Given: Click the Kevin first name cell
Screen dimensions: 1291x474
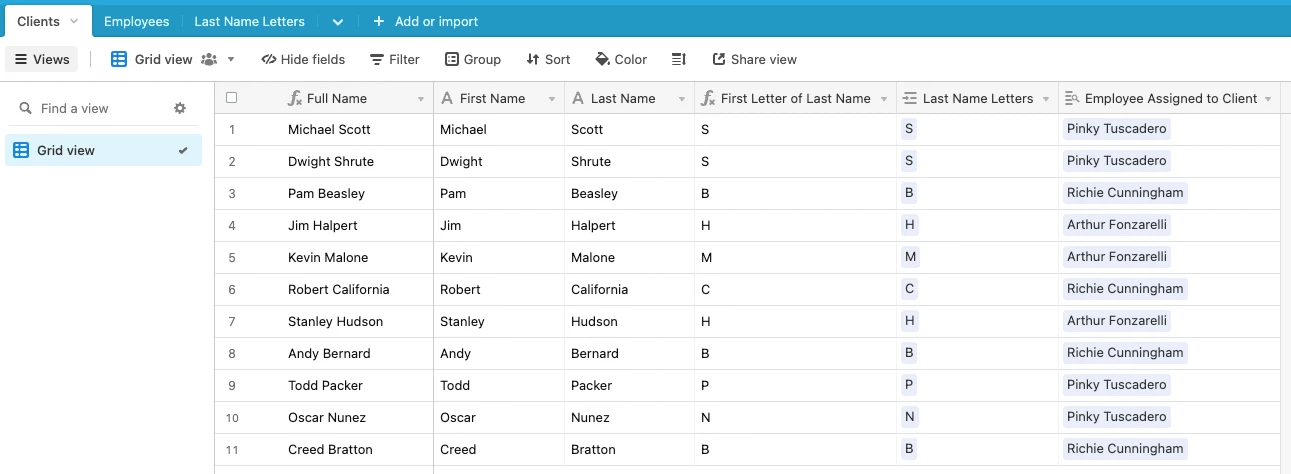Looking at the screenshot, I should click(499, 257).
